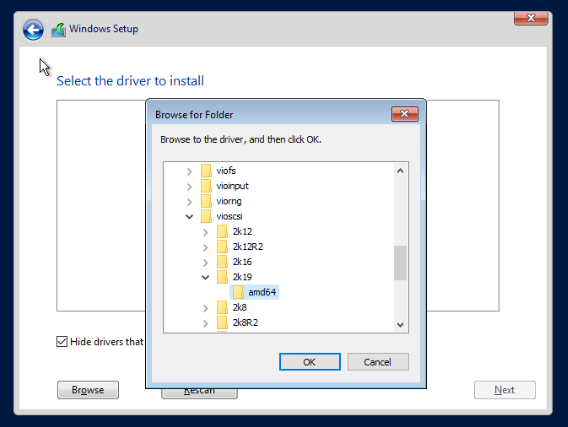
Task: Click the Windows Setup icon in title bar
Action: click(x=58, y=30)
